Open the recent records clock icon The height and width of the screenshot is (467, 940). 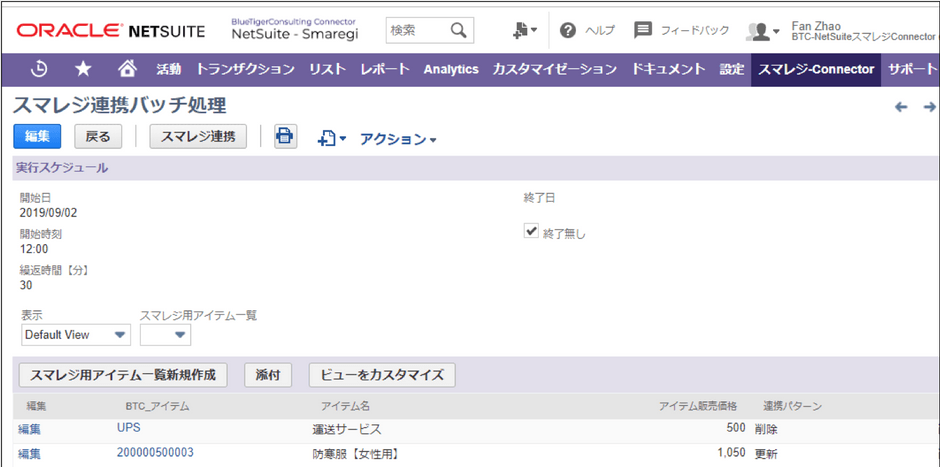pyautogui.click(x=40, y=70)
